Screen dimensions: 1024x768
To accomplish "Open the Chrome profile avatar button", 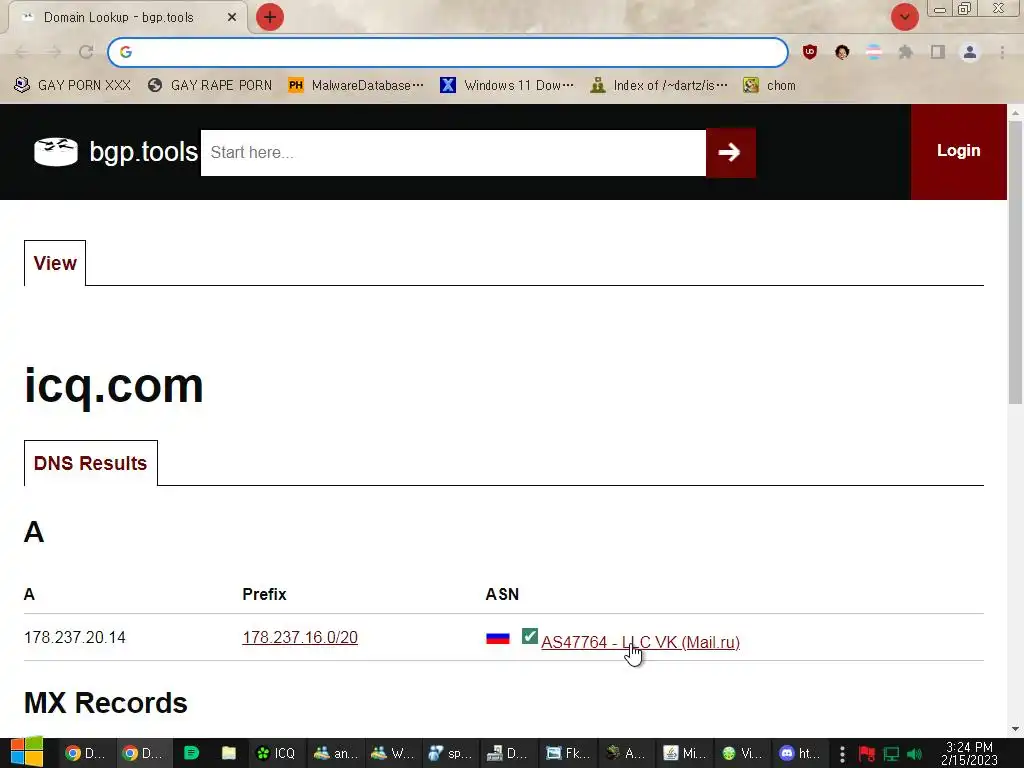I will [x=970, y=52].
